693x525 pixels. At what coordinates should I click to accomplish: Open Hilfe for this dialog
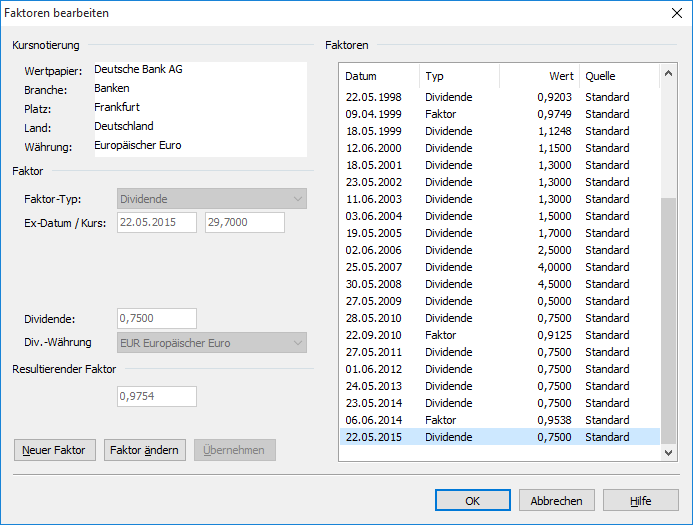point(641,500)
